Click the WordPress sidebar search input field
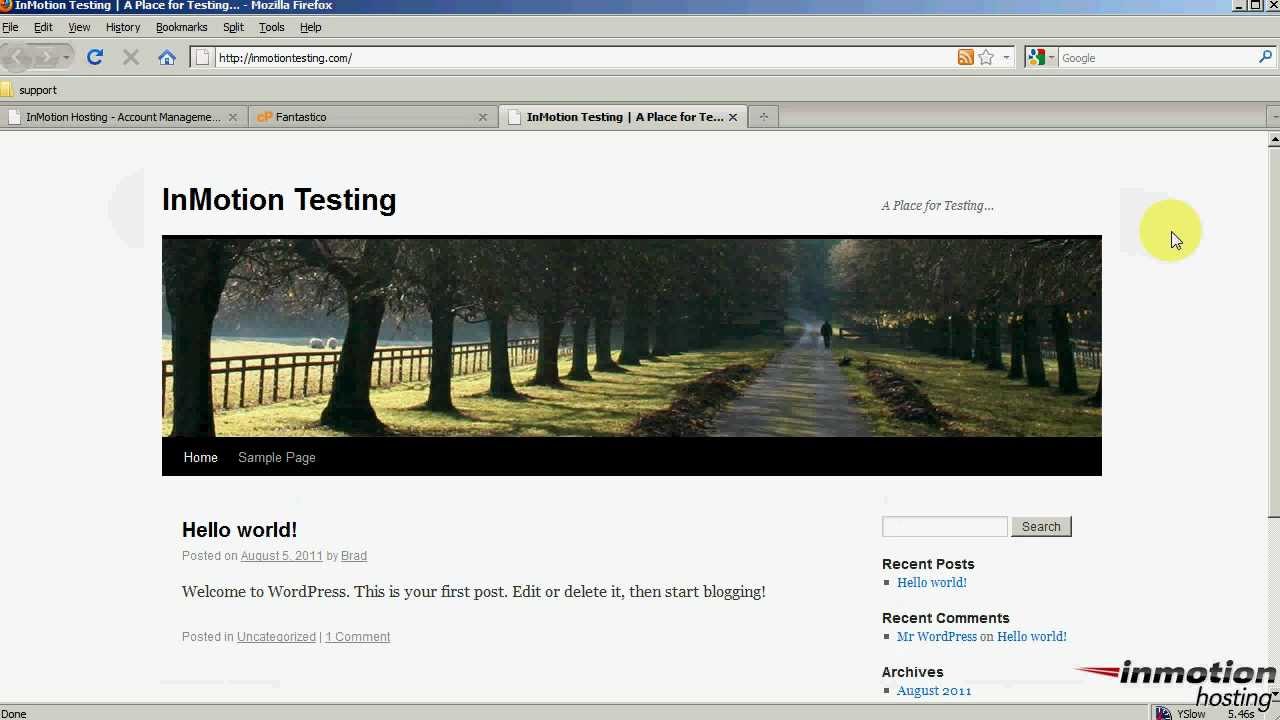This screenshot has width=1280, height=720. pos(945,526)
